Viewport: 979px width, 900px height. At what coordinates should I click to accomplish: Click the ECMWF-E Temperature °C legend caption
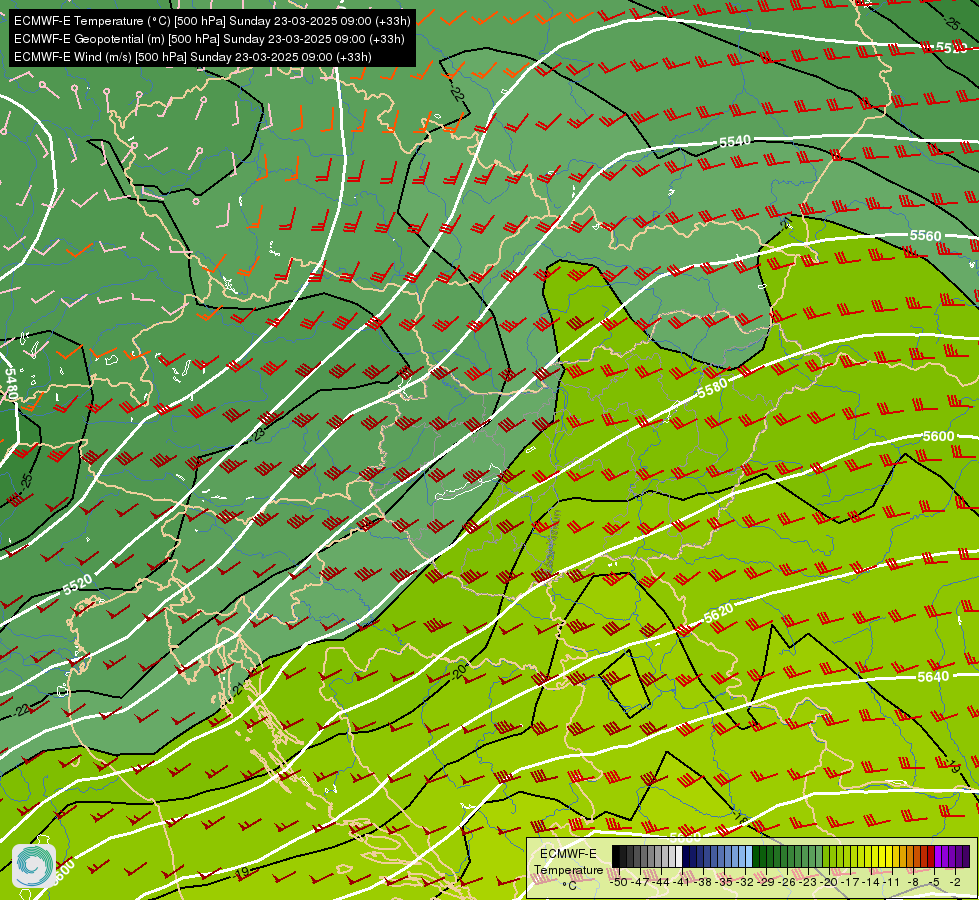568,869
